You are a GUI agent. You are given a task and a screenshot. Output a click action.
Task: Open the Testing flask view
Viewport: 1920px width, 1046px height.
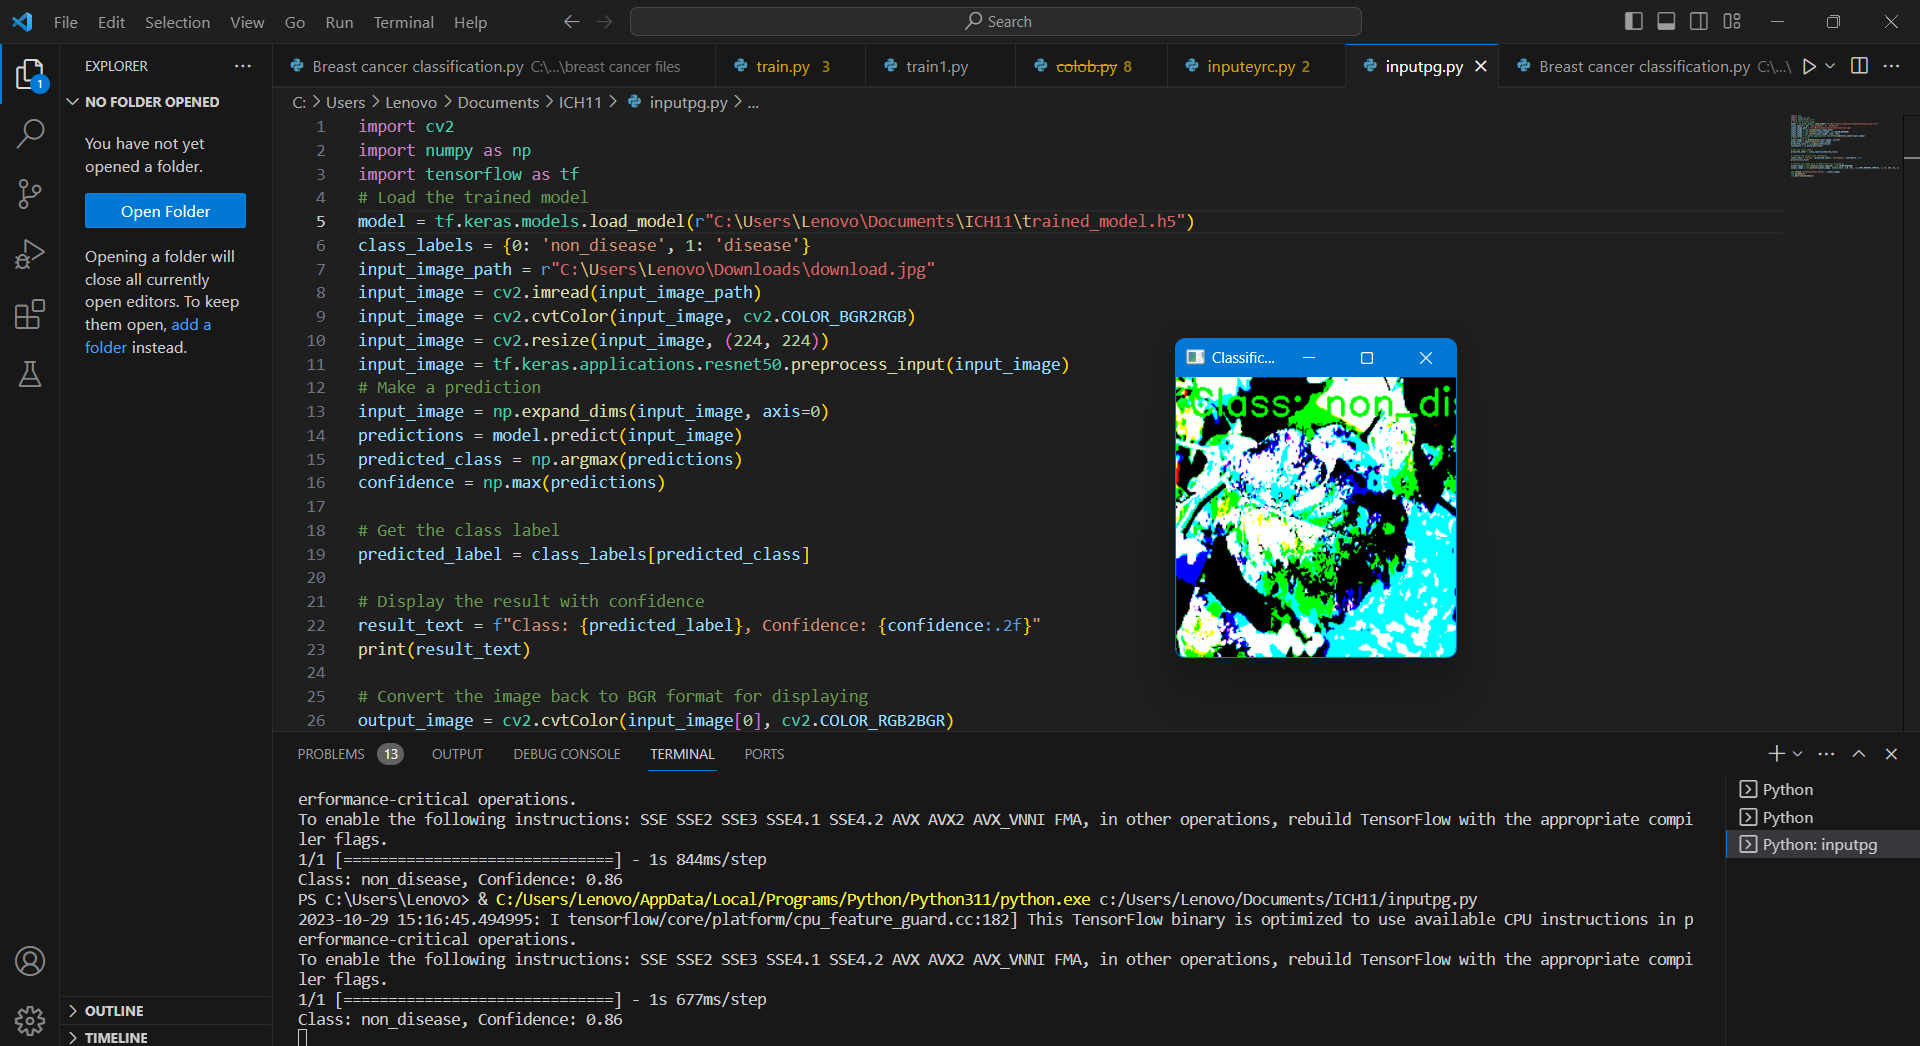[30, 374]
